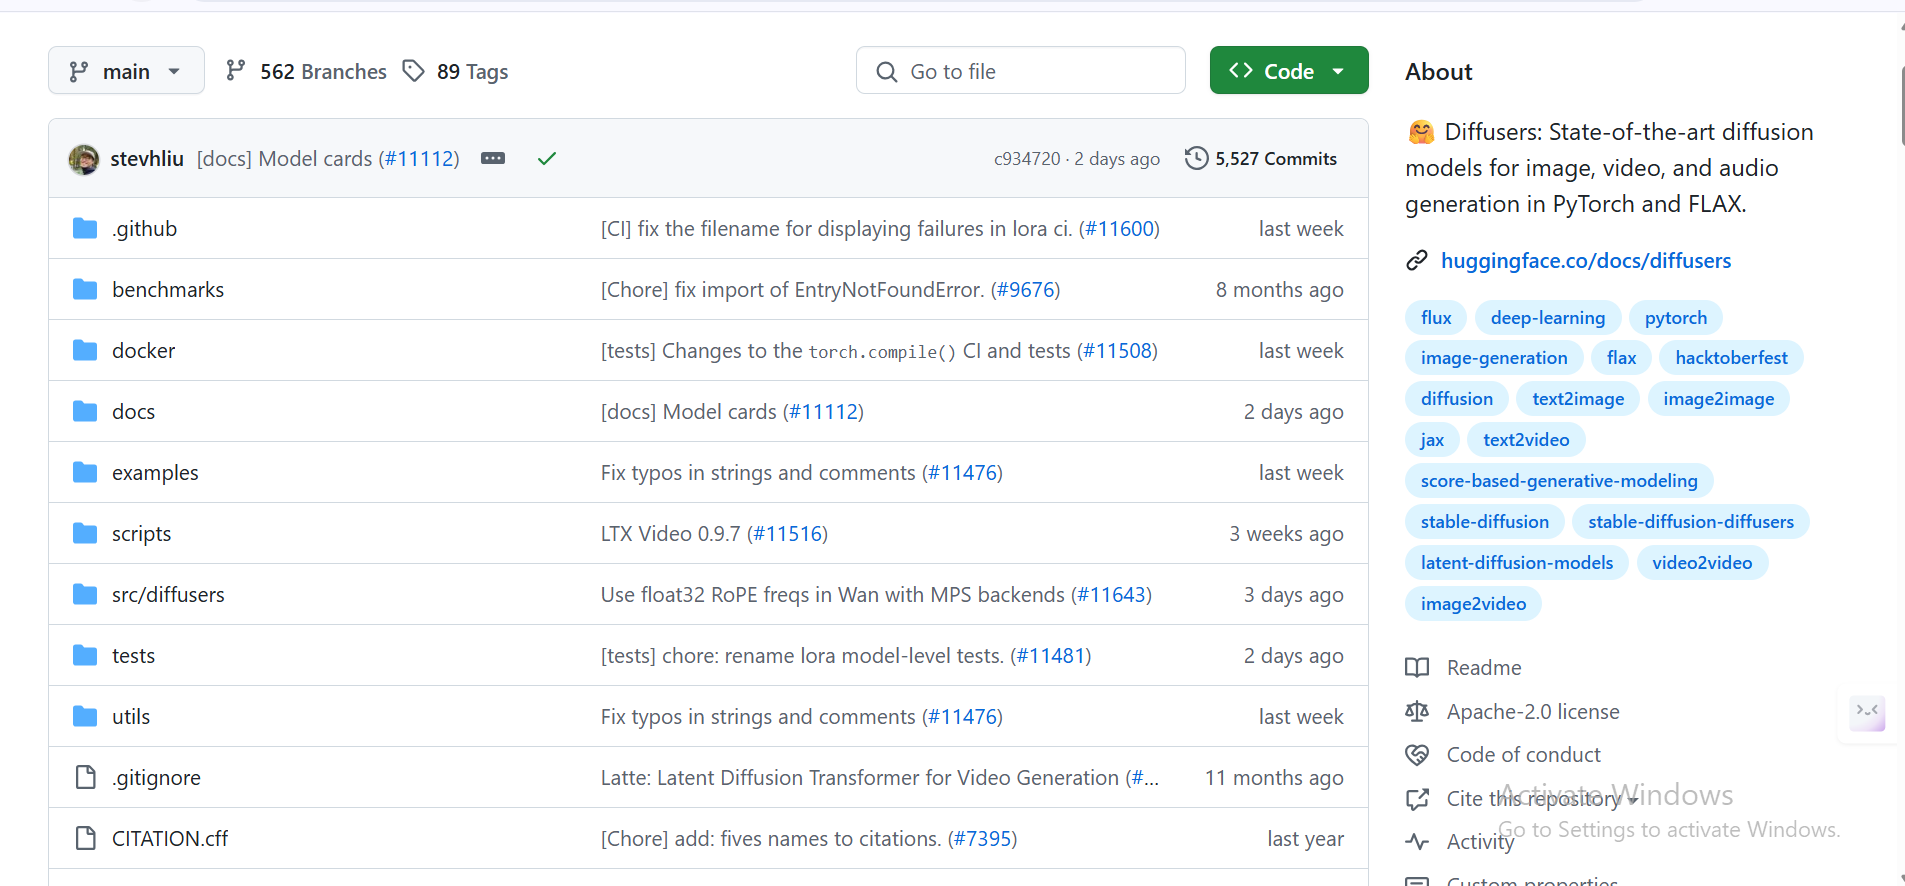Viewport: 1905px width, 886px height.
Task: View the 5,527 Commits history
Action: (1261, 159)
